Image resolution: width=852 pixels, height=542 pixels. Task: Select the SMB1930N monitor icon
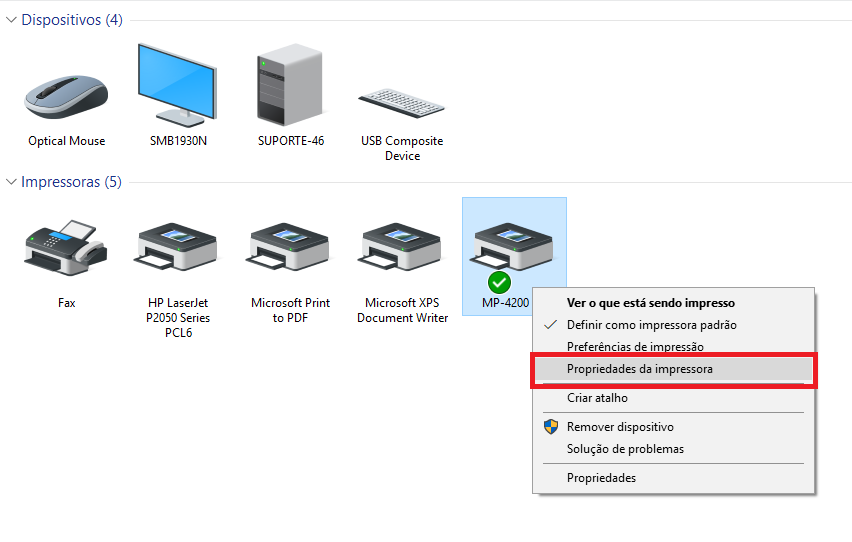tap(178, 85)
